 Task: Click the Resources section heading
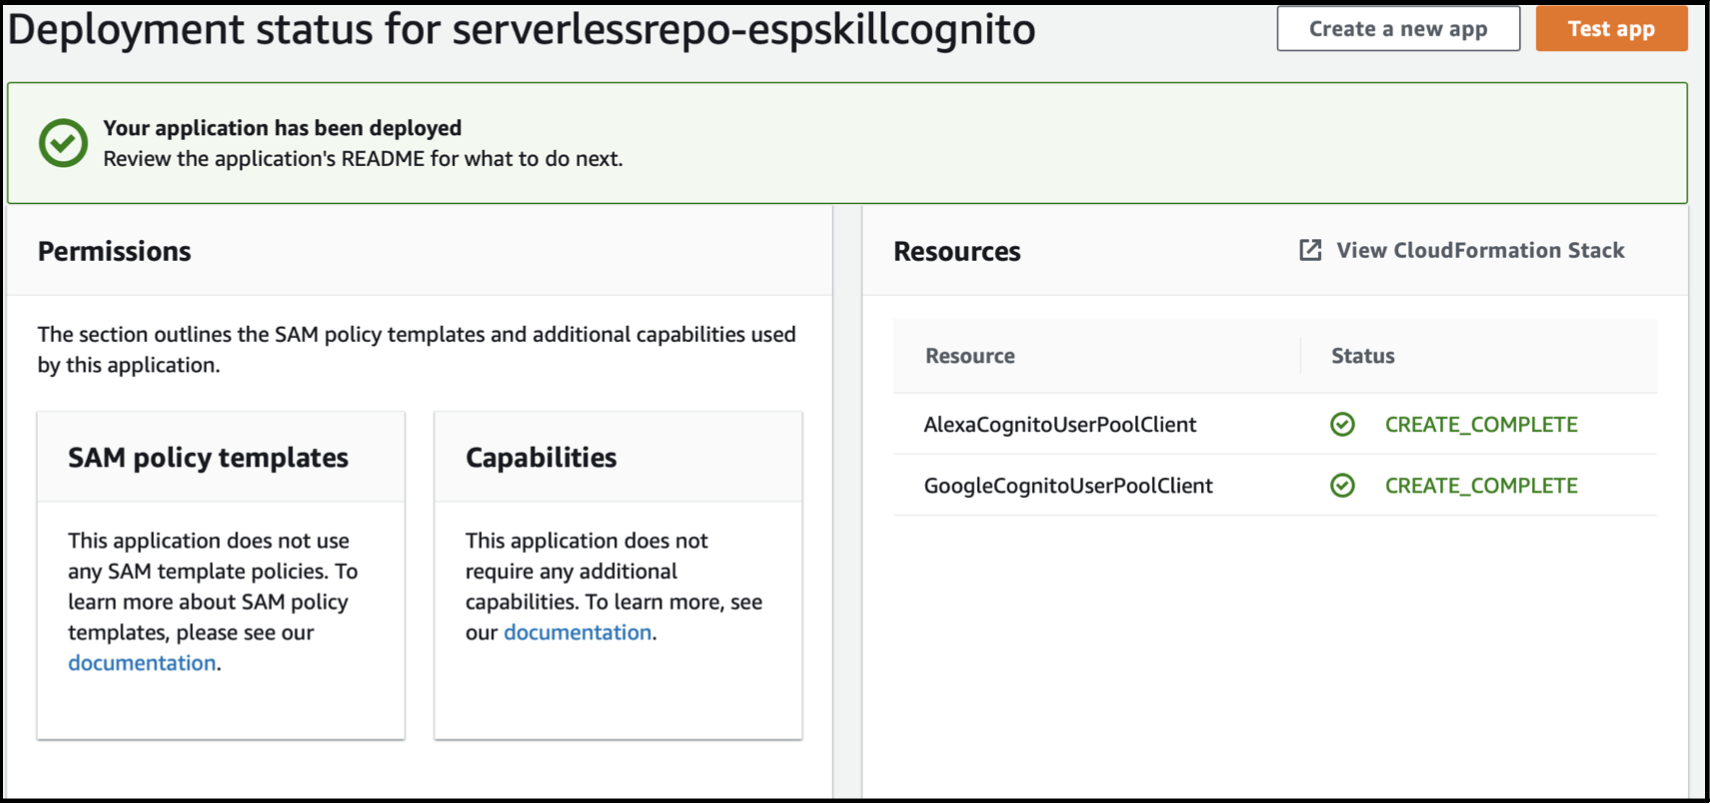957,251
